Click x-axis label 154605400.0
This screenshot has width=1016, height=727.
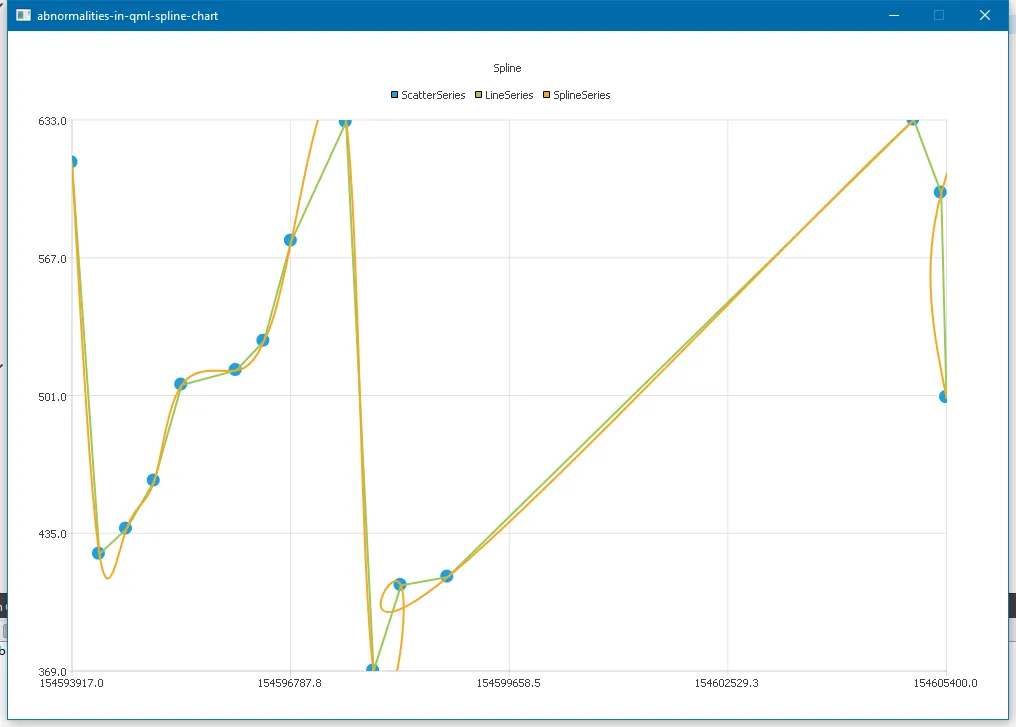(x=945, y=683)
